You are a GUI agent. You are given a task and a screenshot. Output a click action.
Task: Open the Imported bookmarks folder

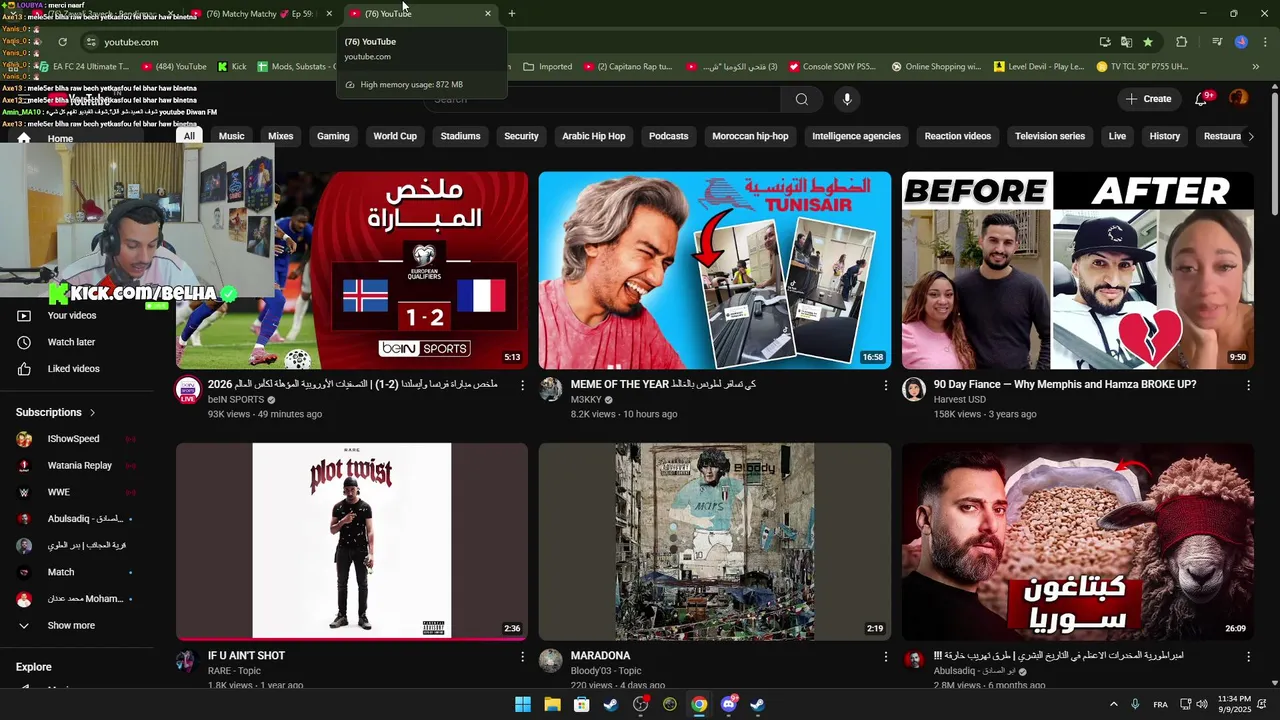point(548,67)
